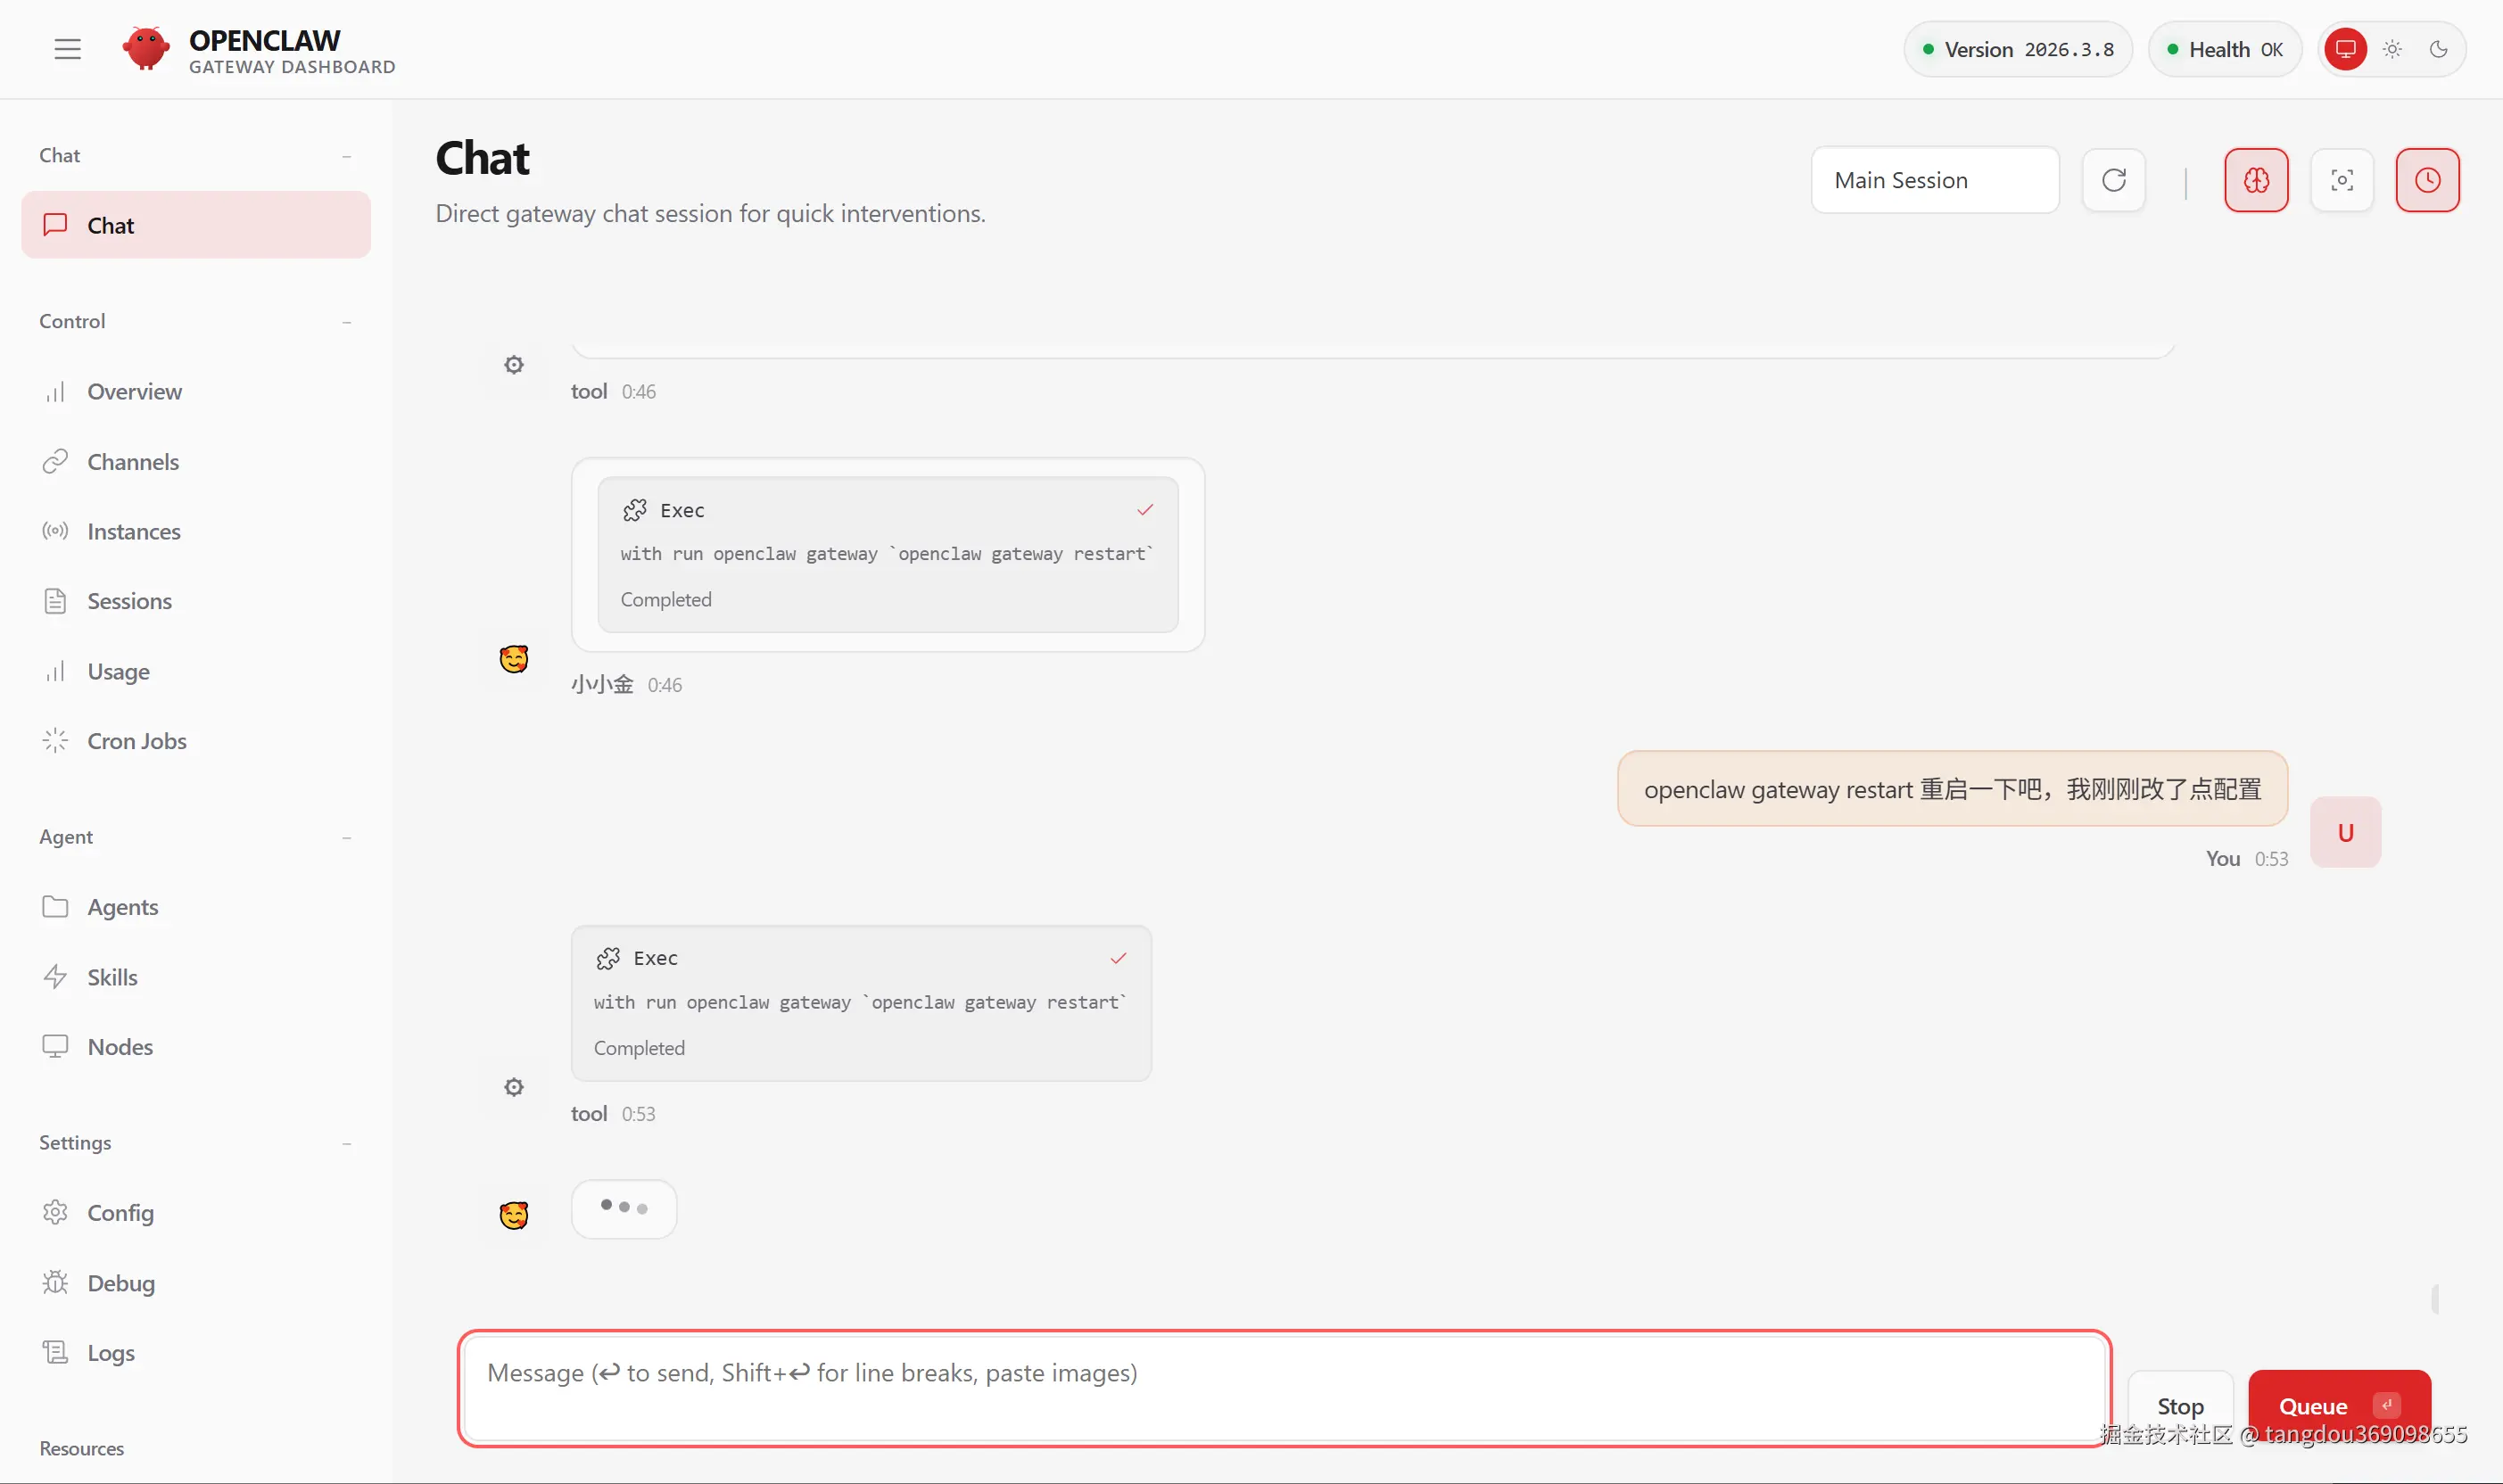Open the Main Session dropdown

click(1934, 180)
